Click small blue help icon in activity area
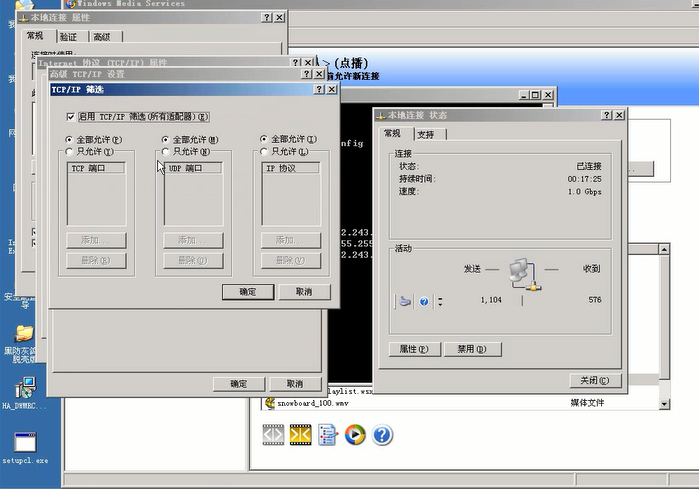This screenshot has width=699, height=489. pyautogui.click(x=424, y=302)
